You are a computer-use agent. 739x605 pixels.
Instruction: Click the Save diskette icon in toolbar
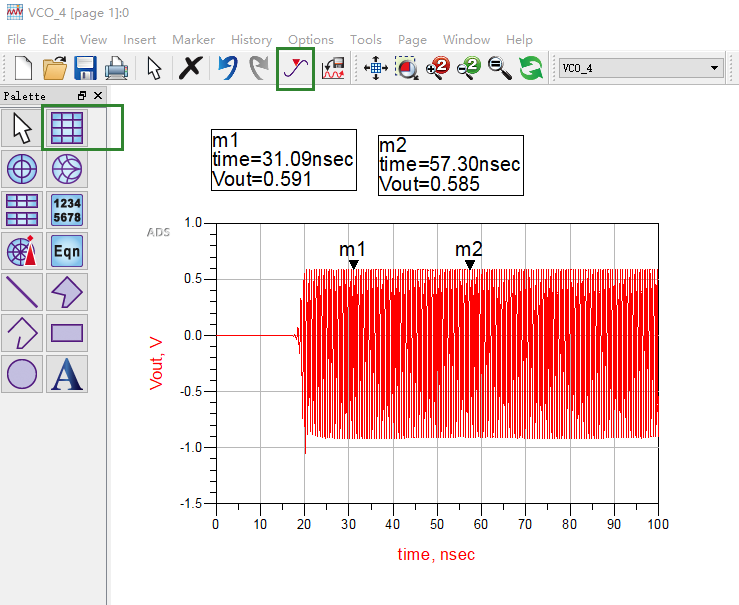pos(85,68)
